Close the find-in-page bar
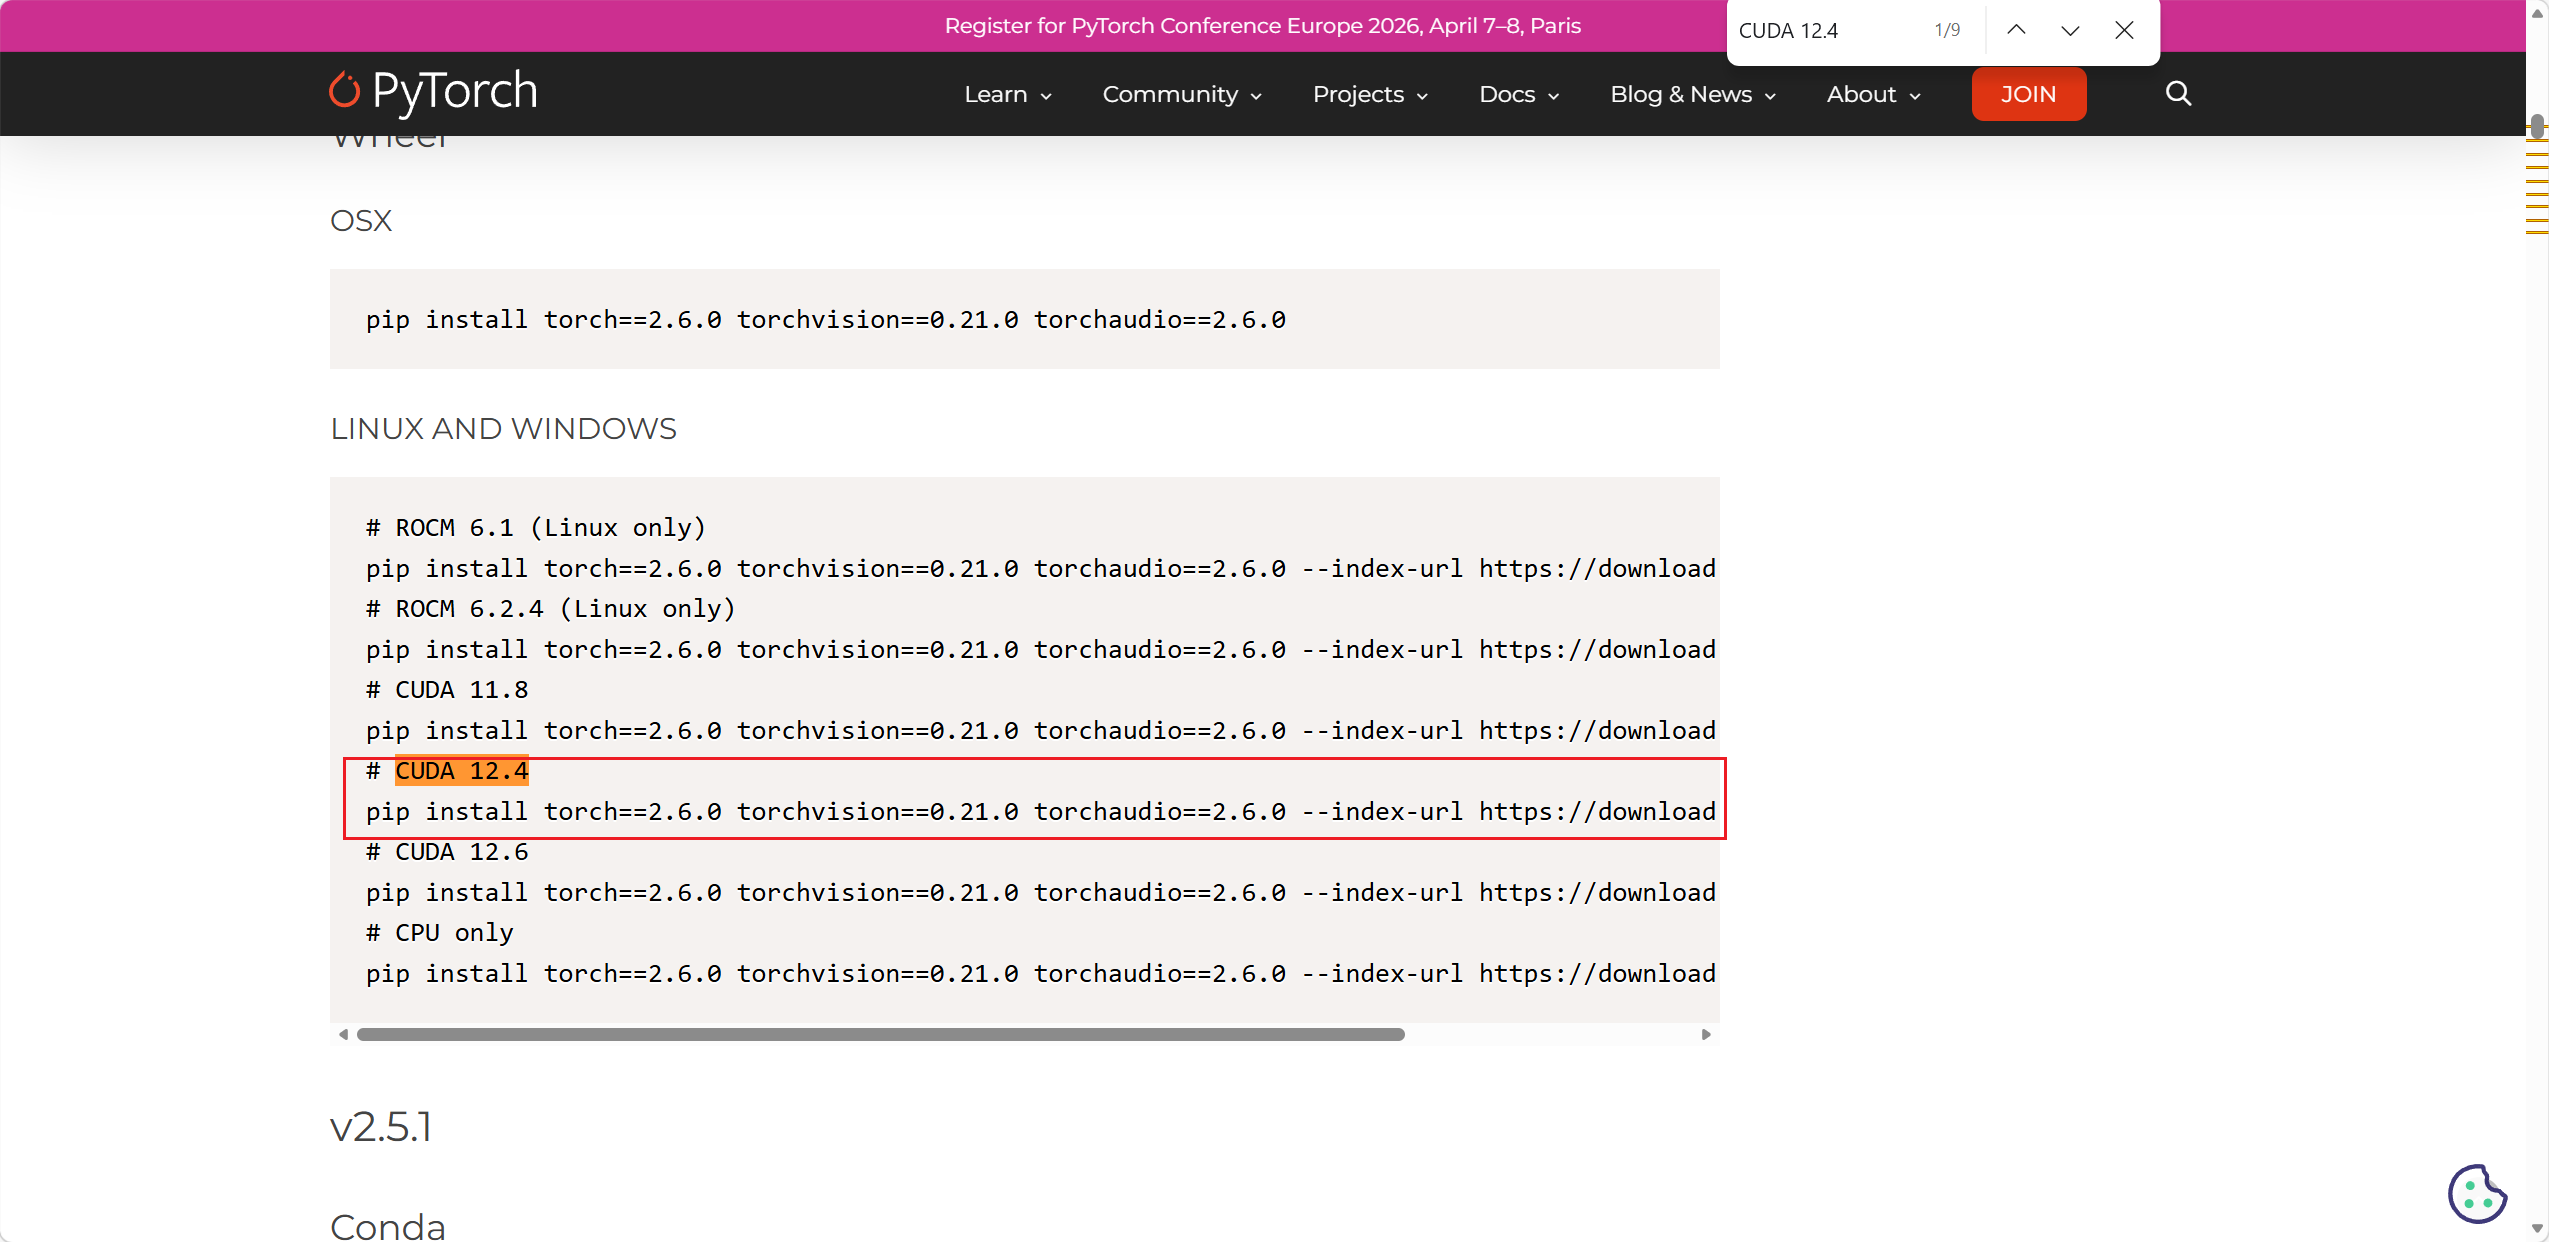The width and height of the screenshot is (2549, 1242). (2124, 30)
